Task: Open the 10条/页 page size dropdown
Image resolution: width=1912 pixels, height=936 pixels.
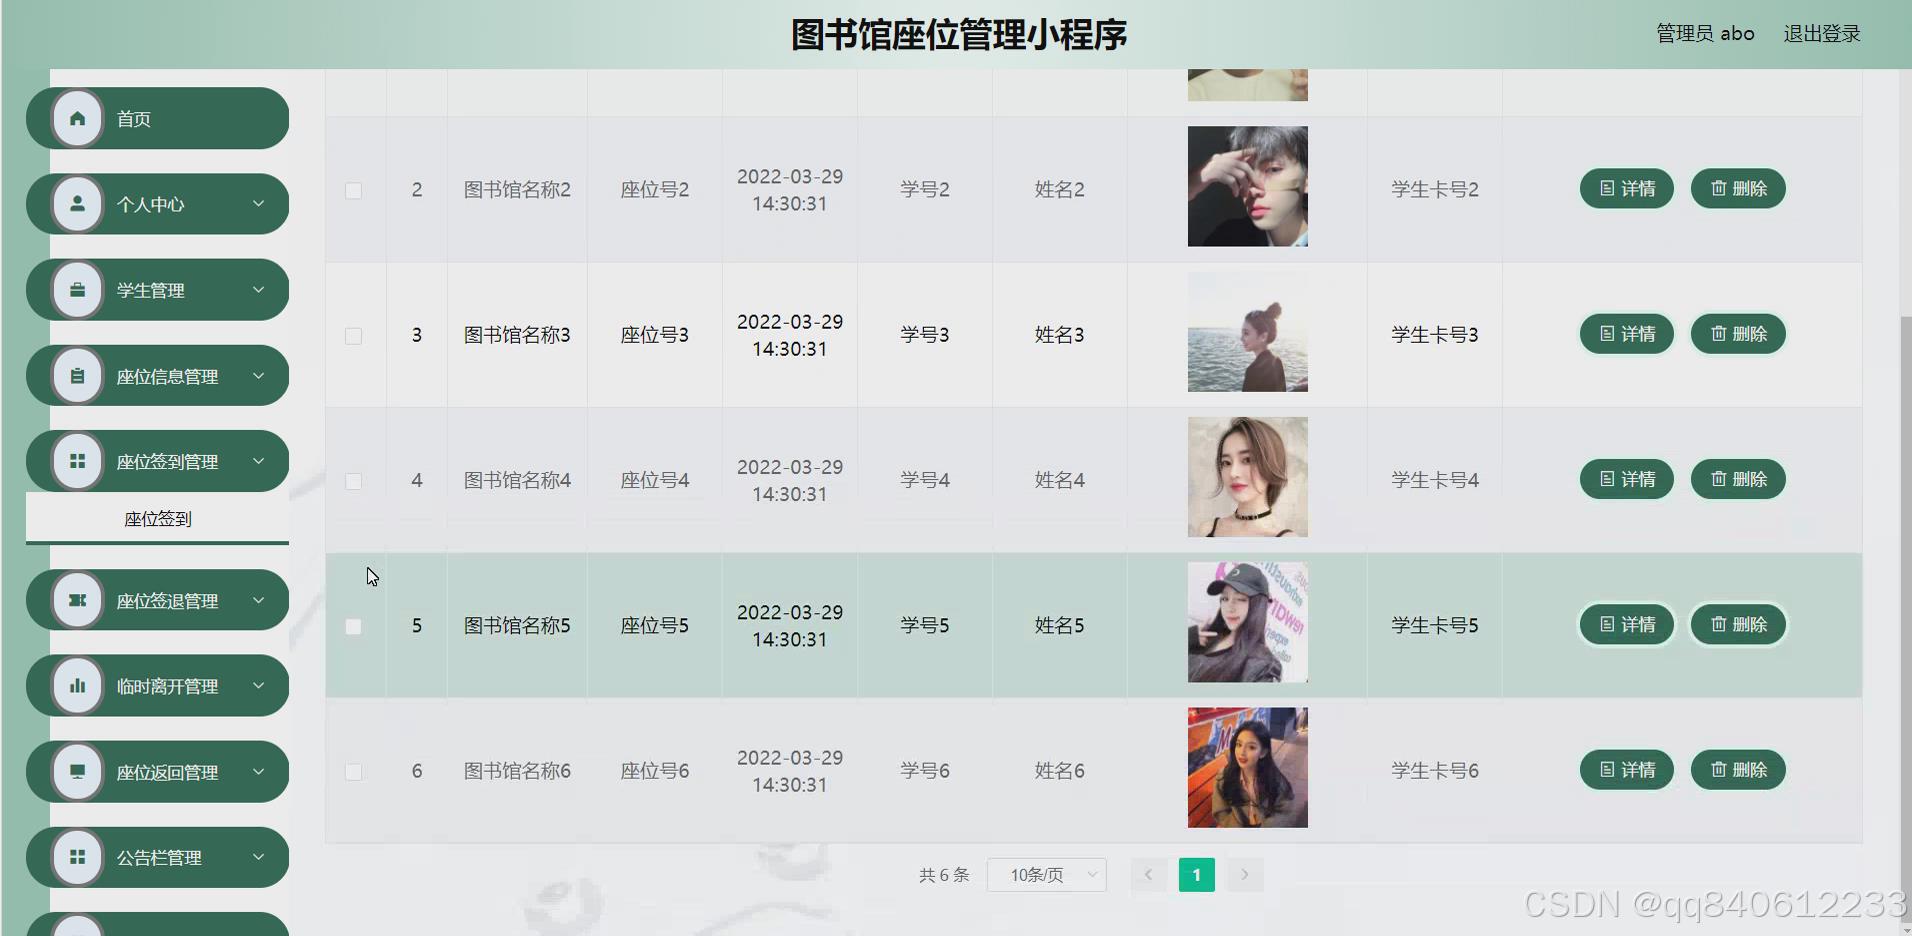Action: tap(1047, 875)
